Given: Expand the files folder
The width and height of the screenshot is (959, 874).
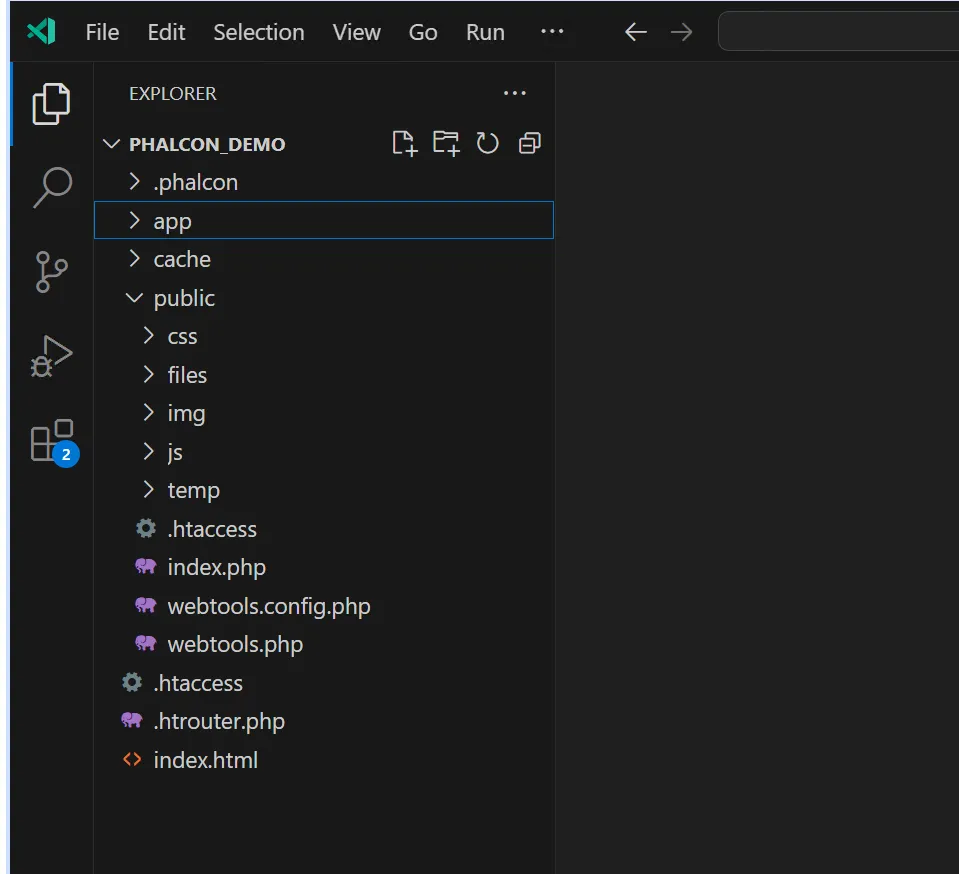Looking at the screenshot, I should pos(149,374).
